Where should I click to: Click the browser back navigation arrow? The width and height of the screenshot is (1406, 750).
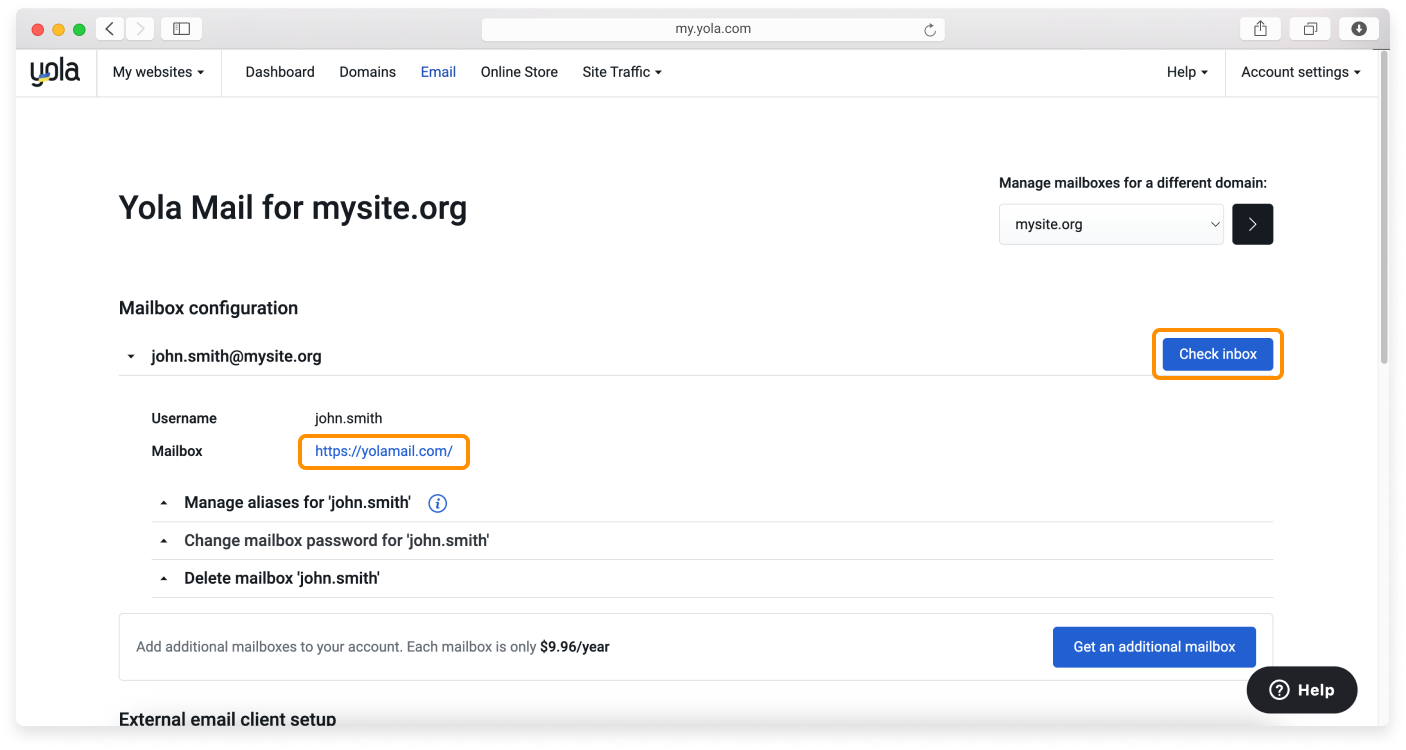(109, 28)
